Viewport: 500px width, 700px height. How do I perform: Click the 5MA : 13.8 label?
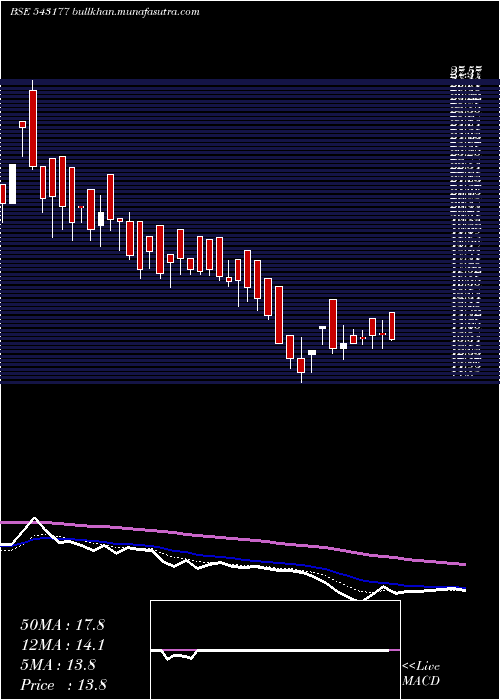point(58,665)
